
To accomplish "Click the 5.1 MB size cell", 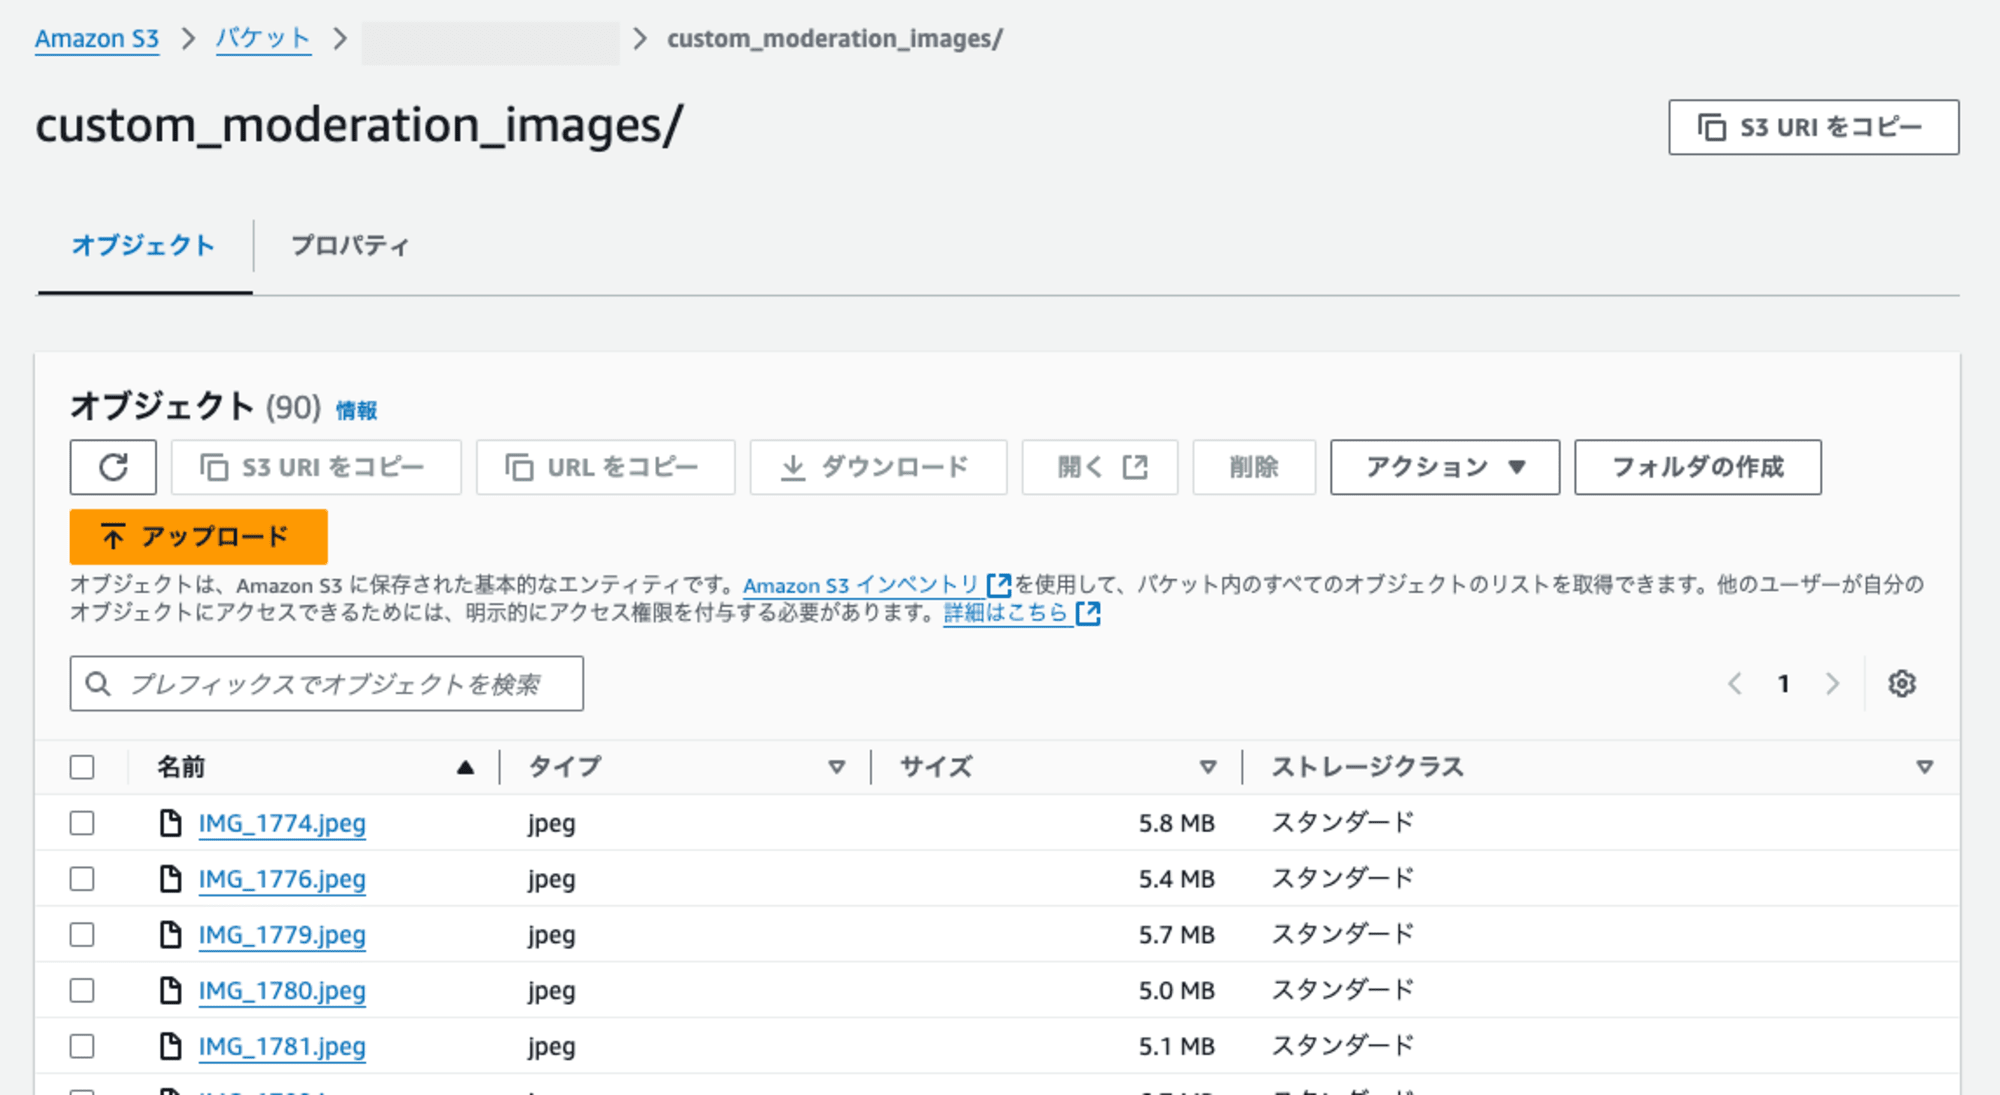I will (x=1176, y=1048).
